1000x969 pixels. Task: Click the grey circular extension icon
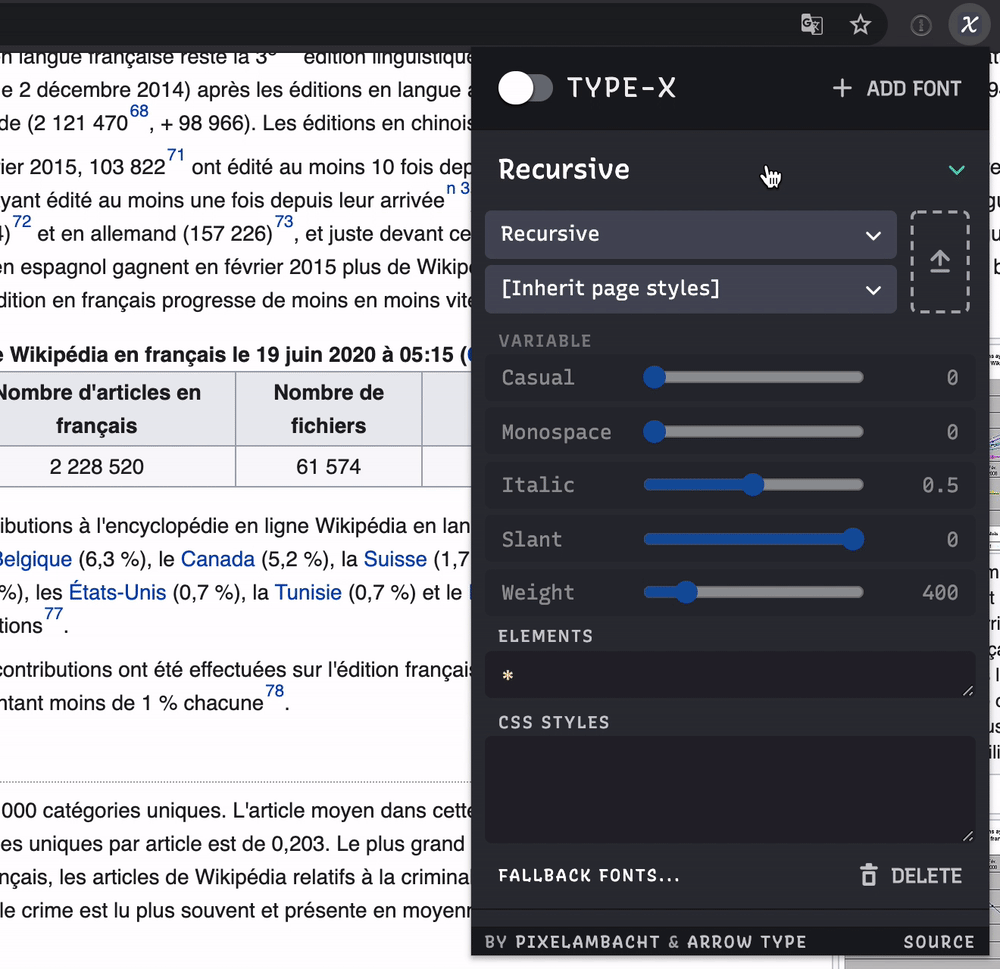point(920,25)
